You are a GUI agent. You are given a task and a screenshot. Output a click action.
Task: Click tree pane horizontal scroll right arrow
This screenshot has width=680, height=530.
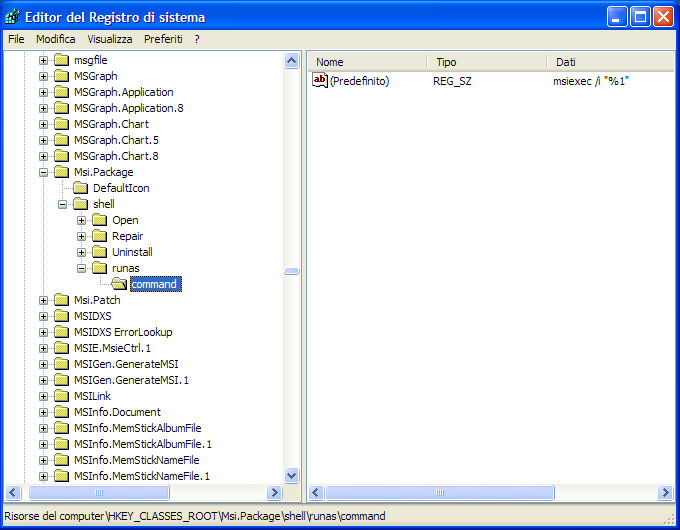point(274,493)
